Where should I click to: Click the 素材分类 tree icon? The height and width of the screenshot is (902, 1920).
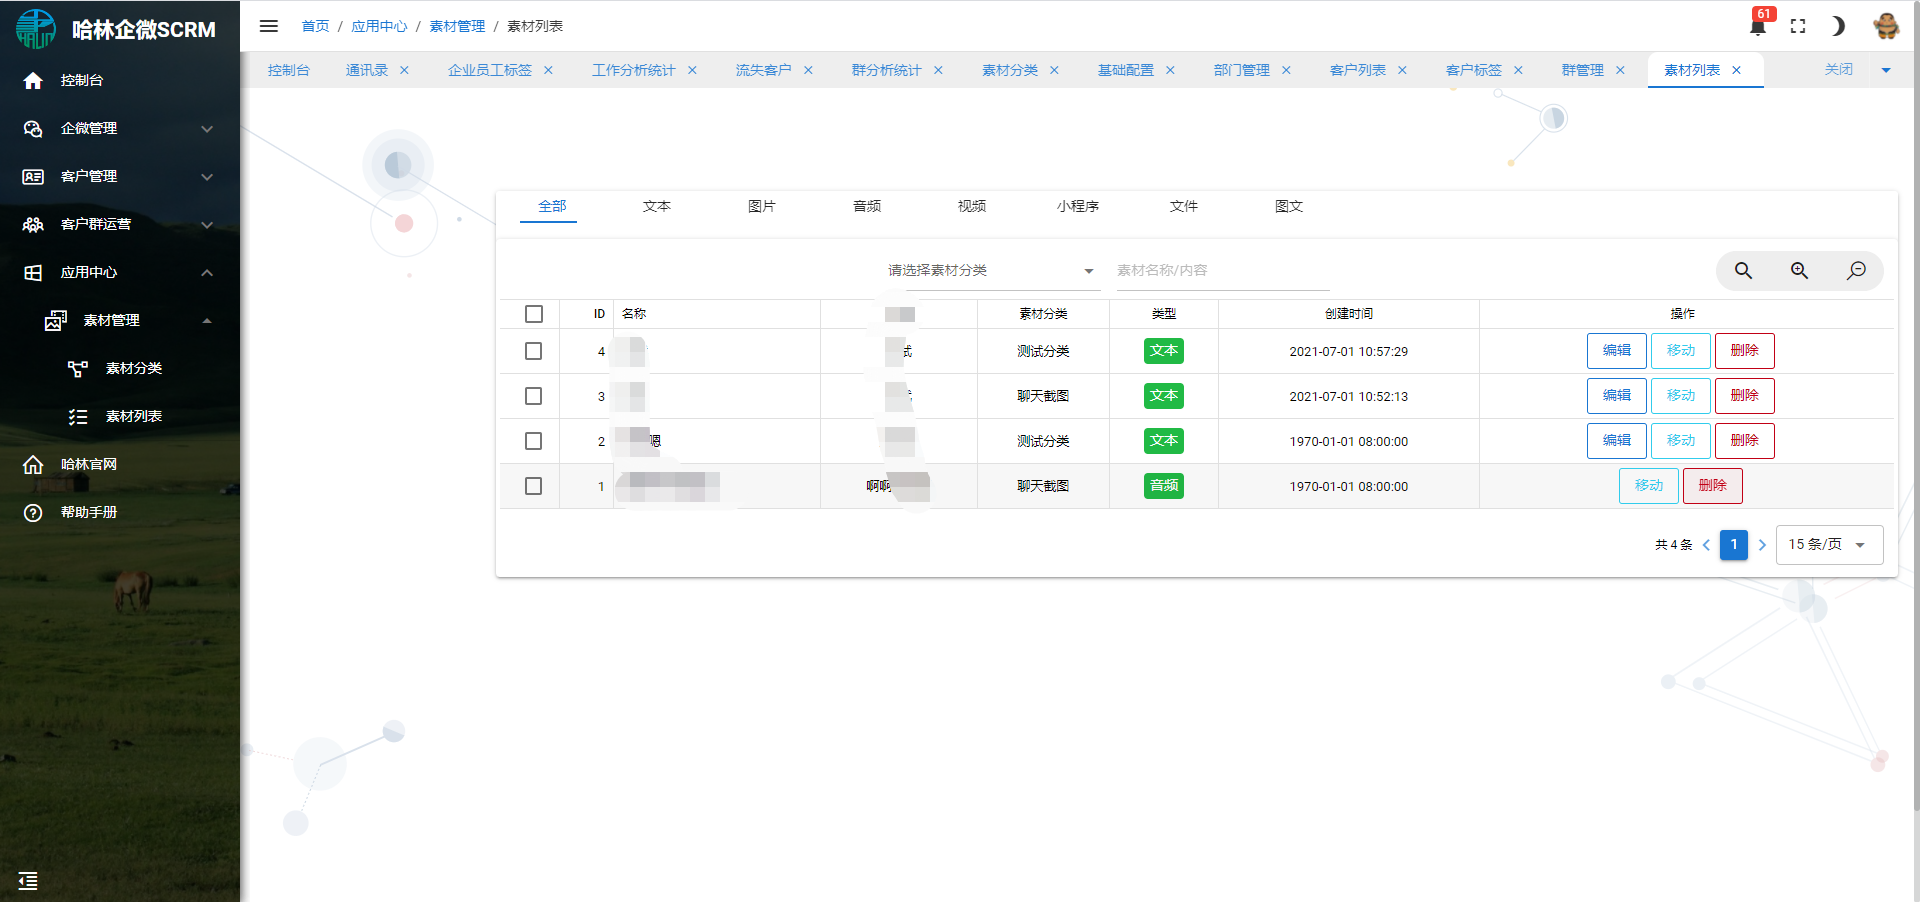coord(78,368)
